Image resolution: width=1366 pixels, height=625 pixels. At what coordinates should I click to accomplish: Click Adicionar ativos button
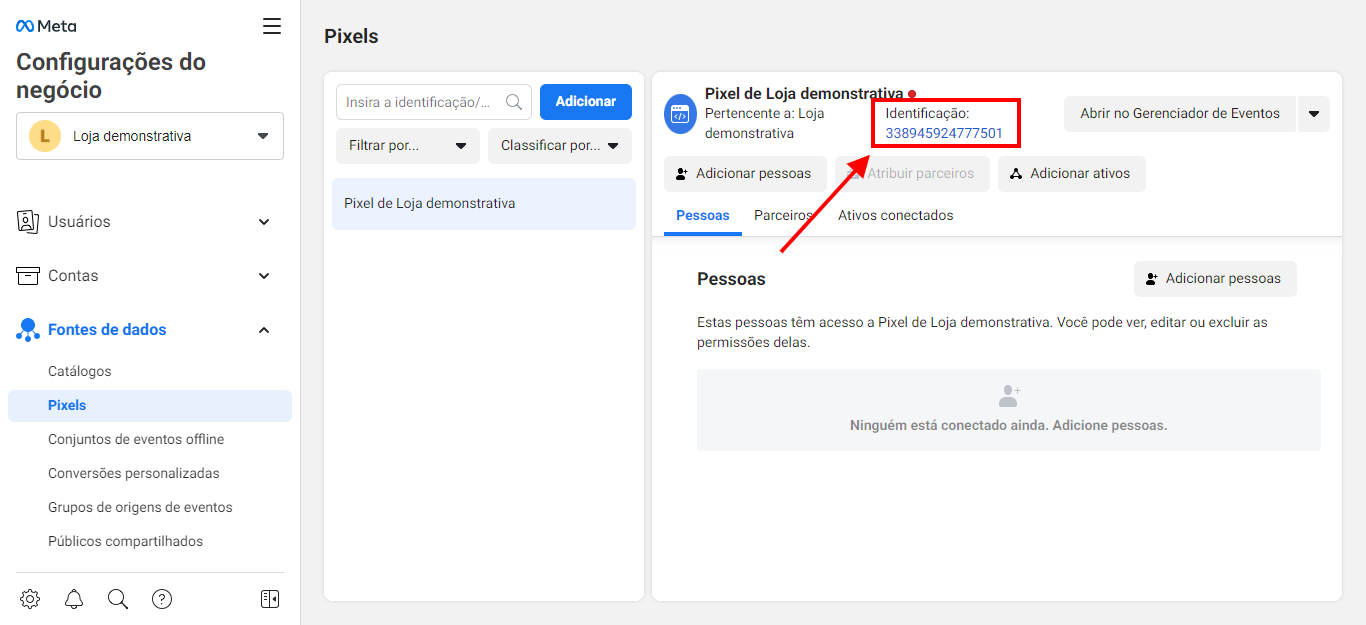tap(1072, 174)
